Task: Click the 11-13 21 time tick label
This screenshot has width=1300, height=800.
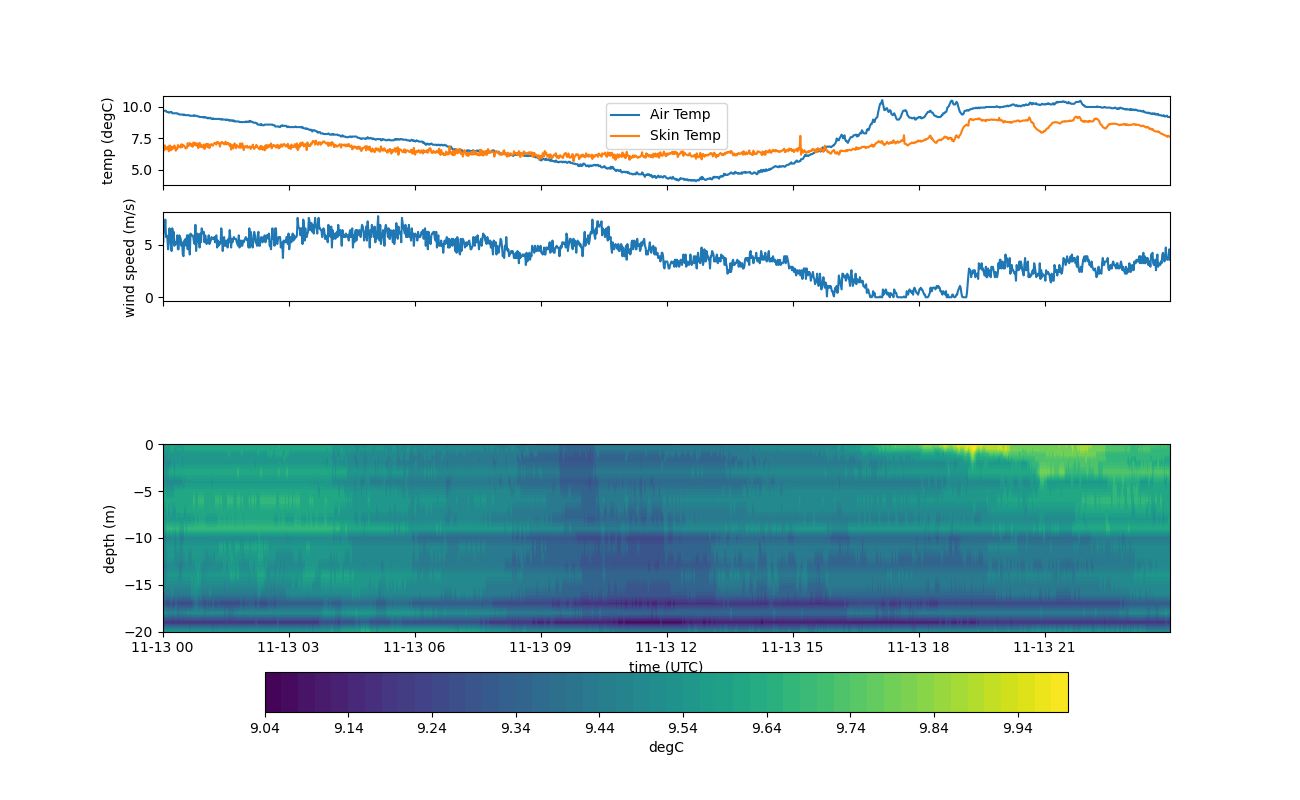Action: (x=1045, y=648)
